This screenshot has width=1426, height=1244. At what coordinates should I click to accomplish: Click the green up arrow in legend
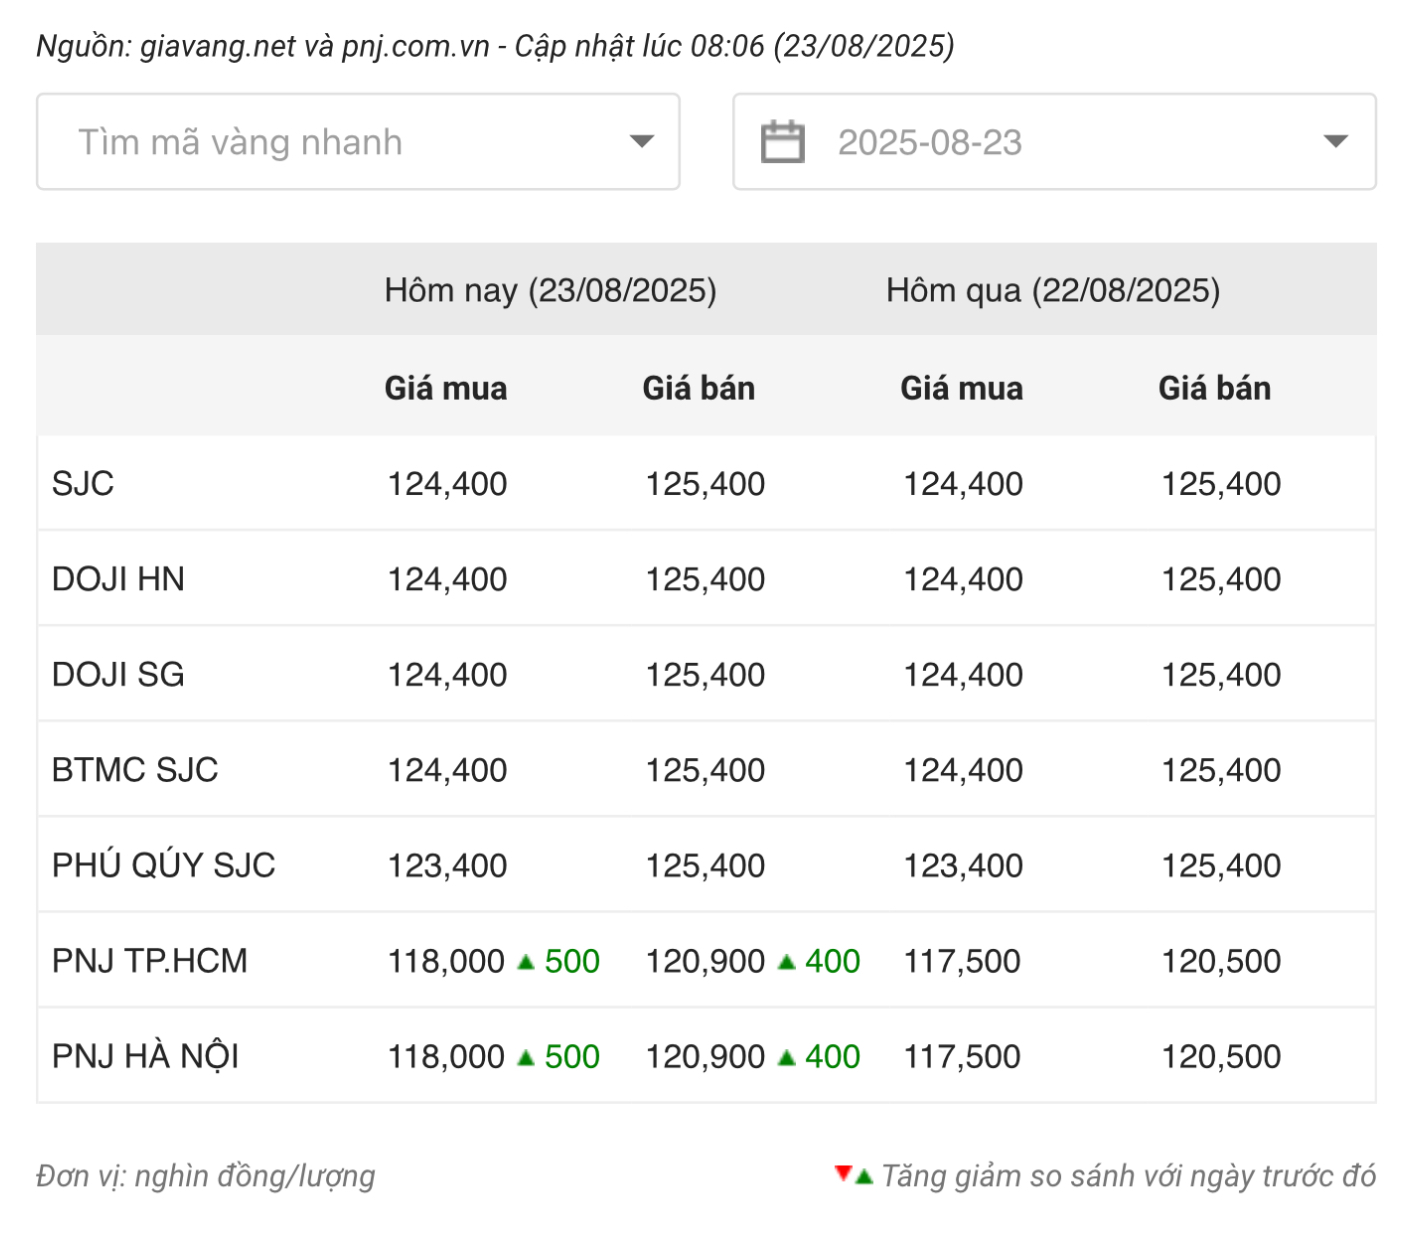point(864,1177)
